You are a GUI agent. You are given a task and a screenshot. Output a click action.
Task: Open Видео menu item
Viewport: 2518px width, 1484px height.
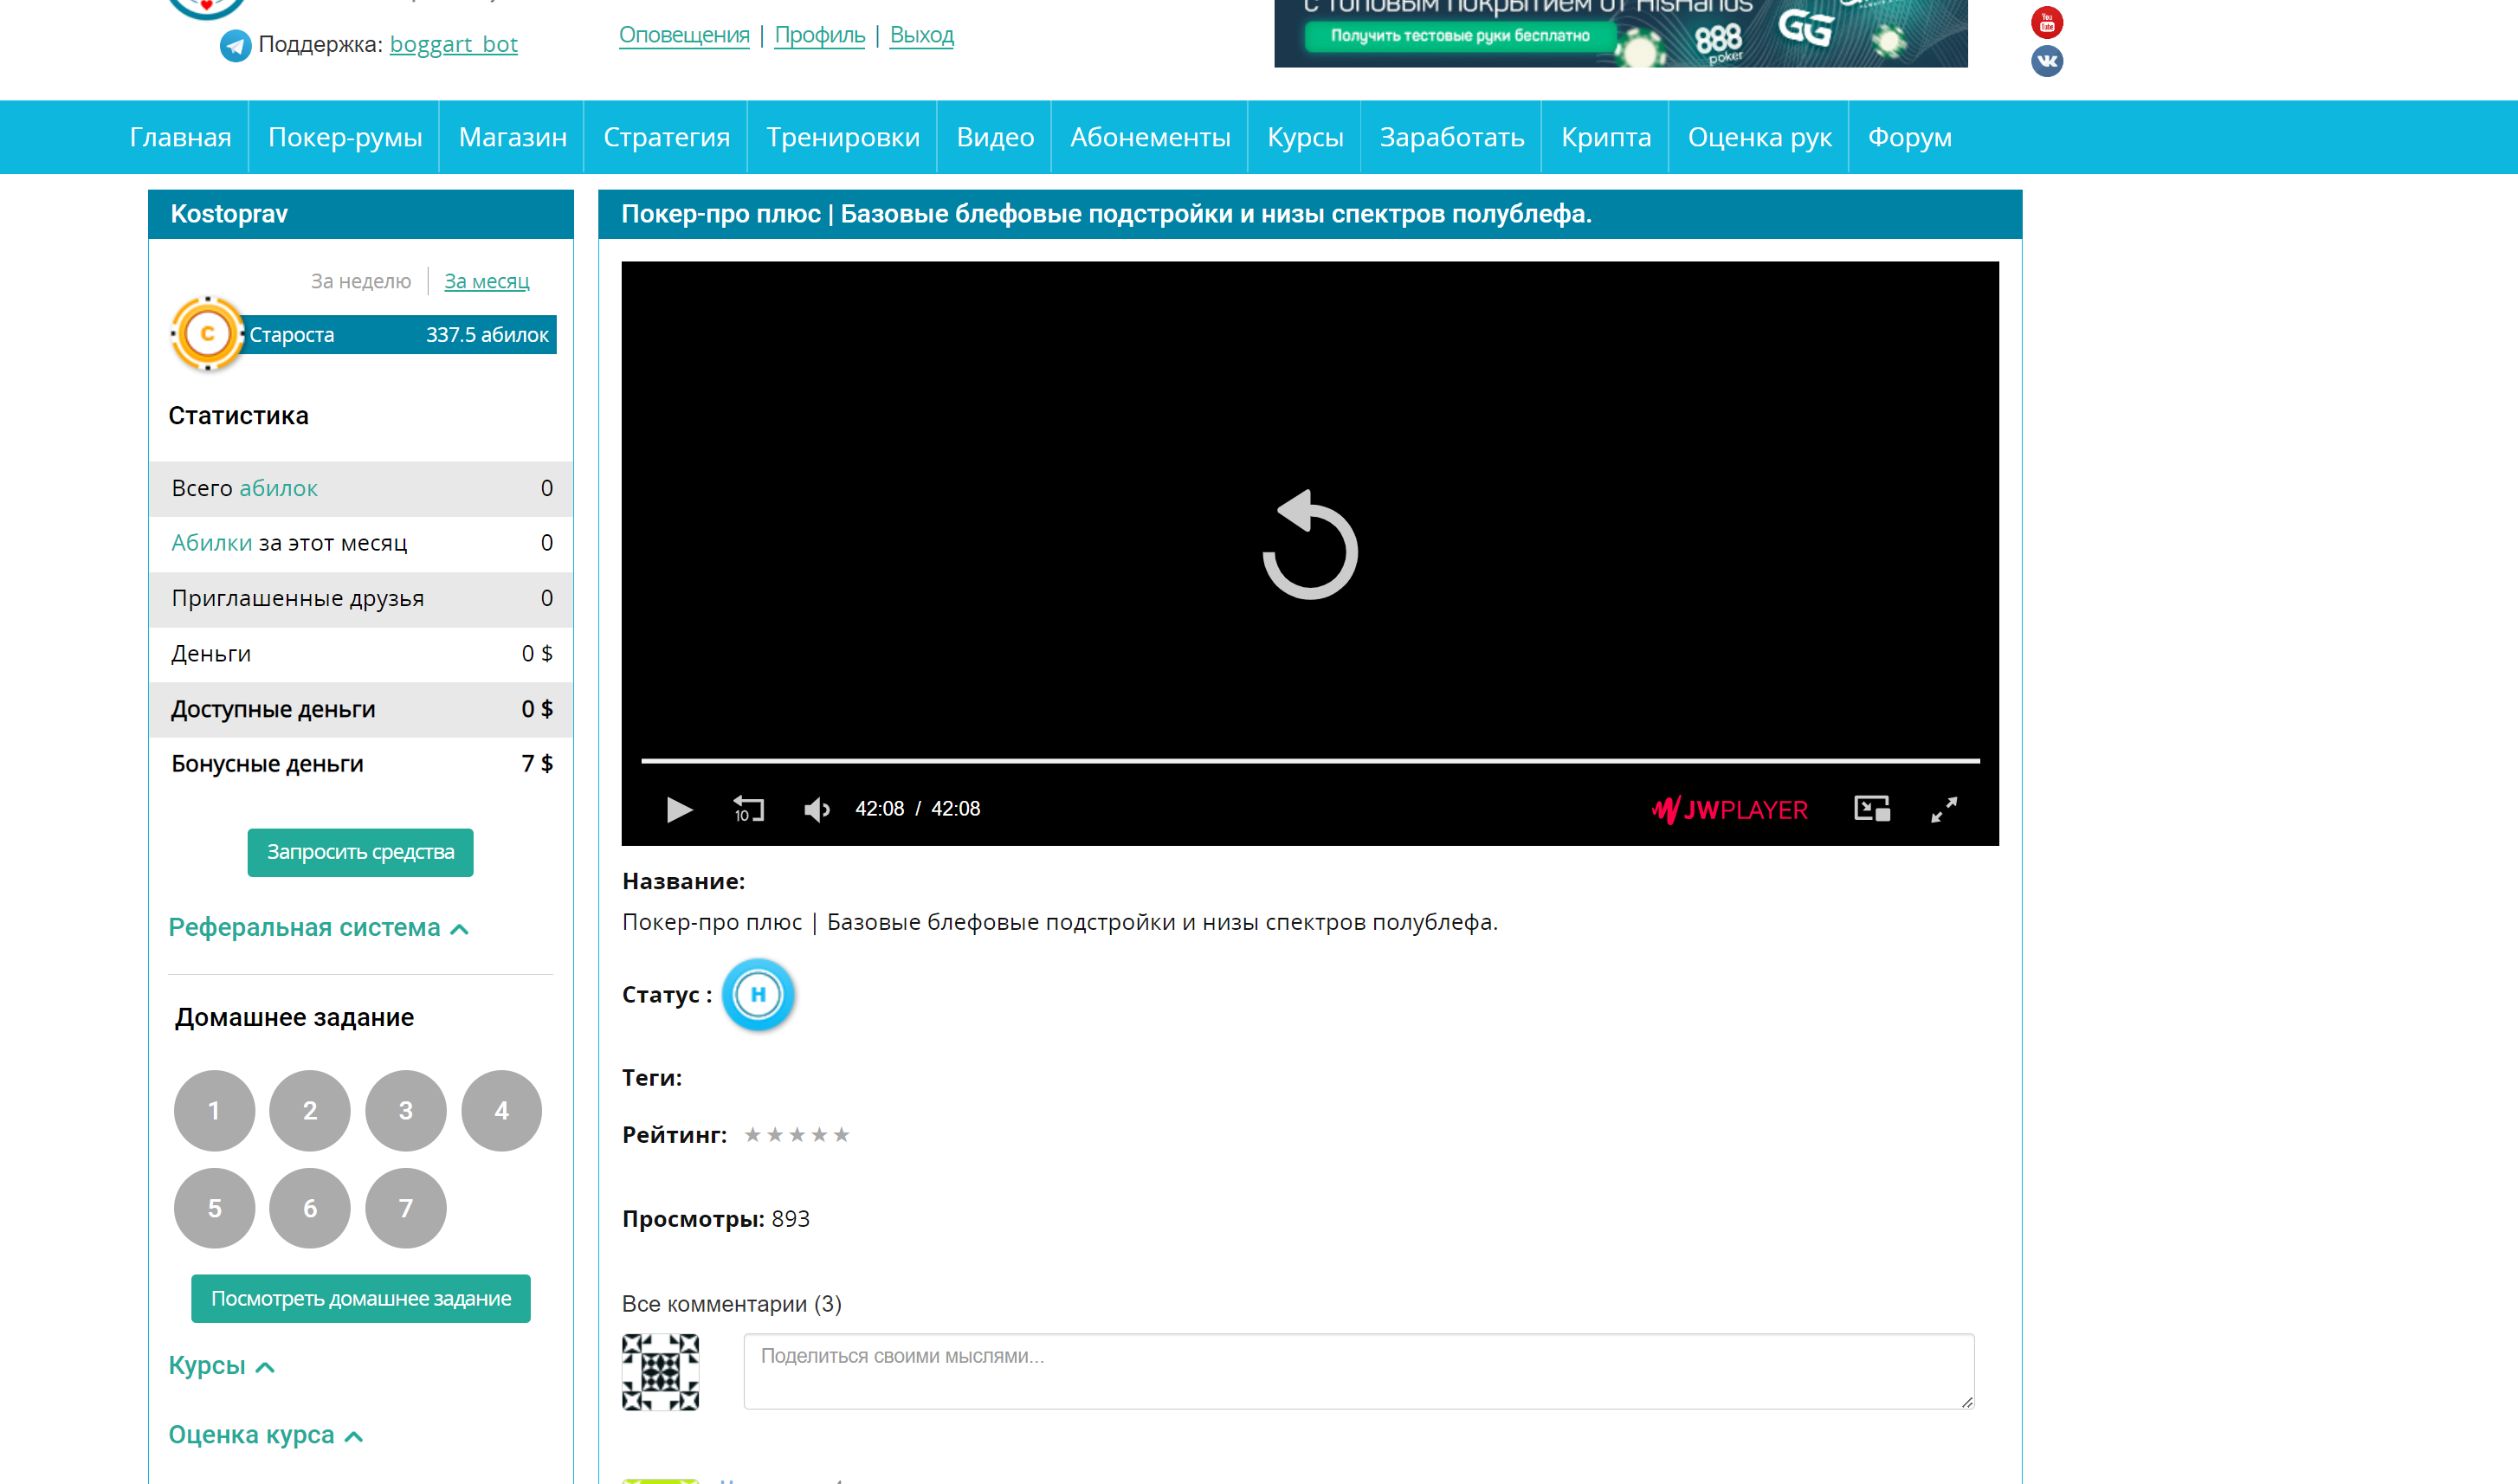[x=995, y=137]
